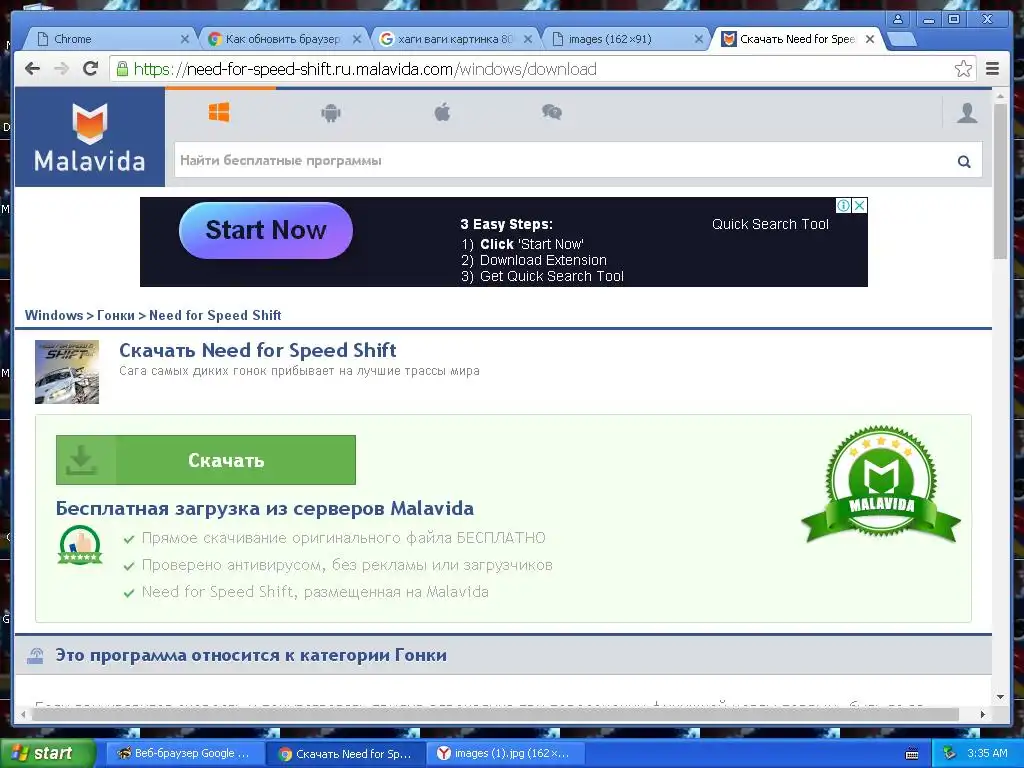Click the Chrome profile person icon in title bar
Screen dimensions: 1024x768
pyautogui.click(x=898, y=19)
